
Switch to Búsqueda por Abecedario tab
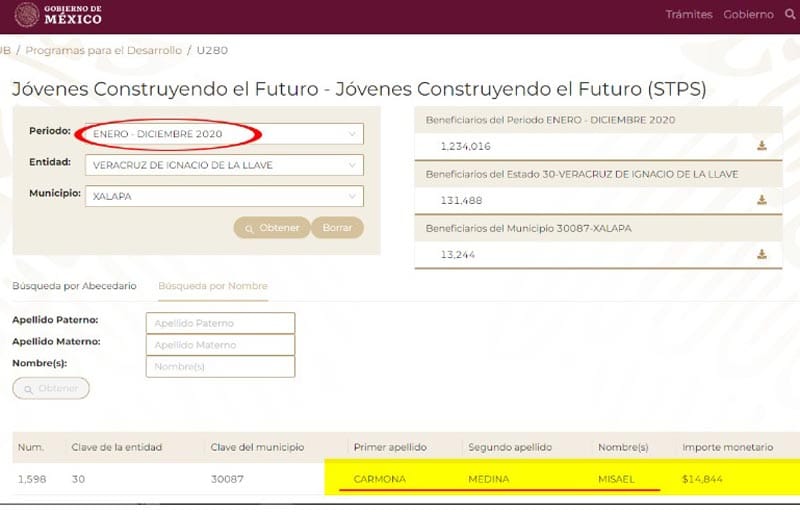[x=74, y=286]
